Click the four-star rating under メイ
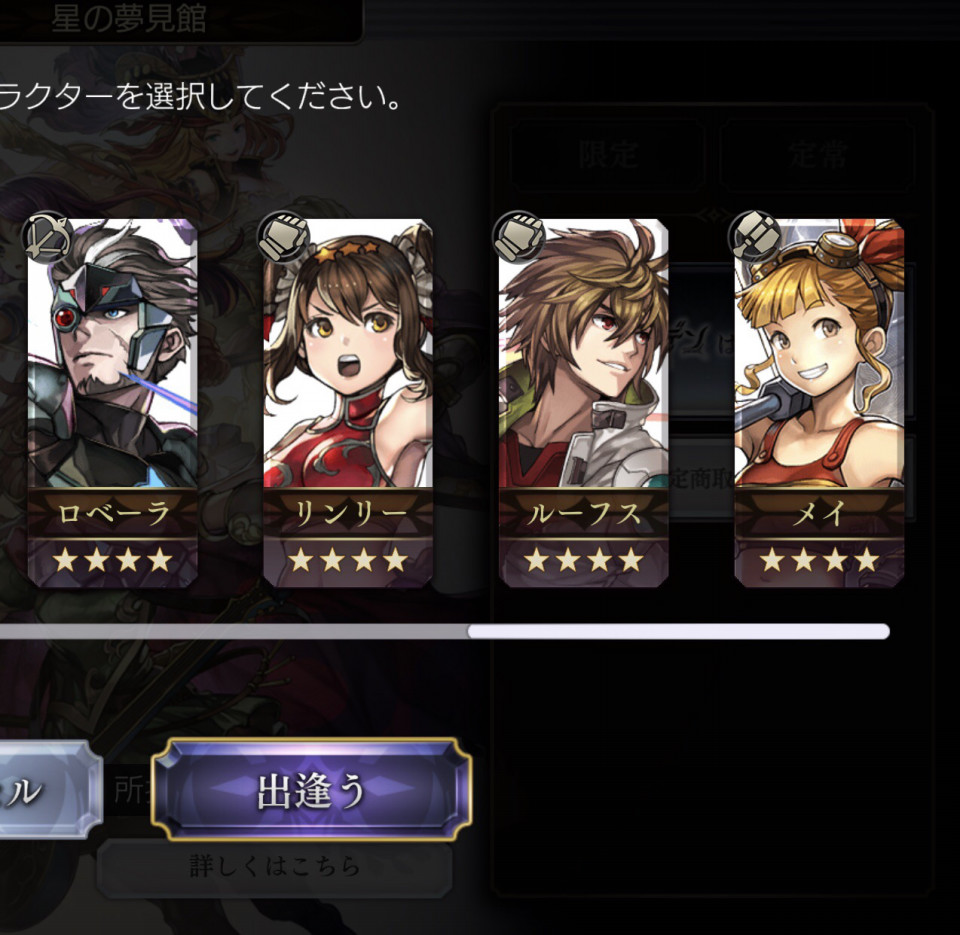 click(x=819, y=560)
